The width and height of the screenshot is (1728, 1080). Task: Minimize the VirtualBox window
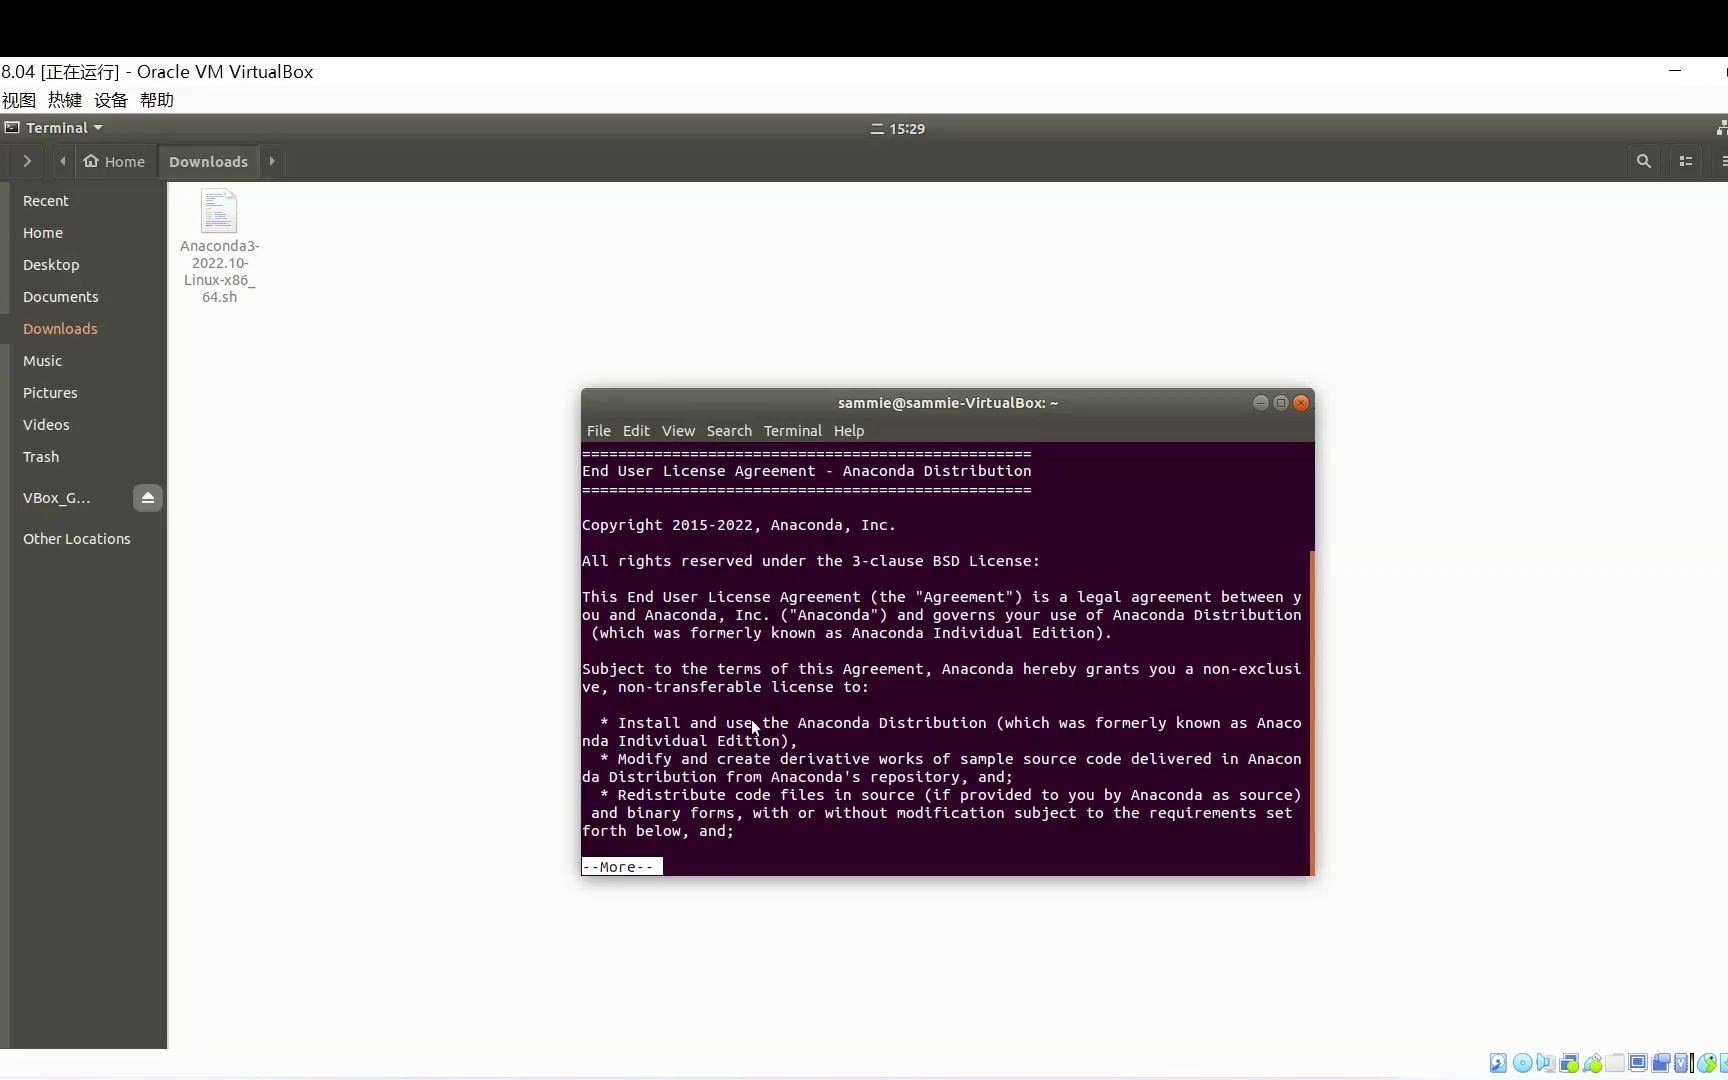tap(1675, 71)
